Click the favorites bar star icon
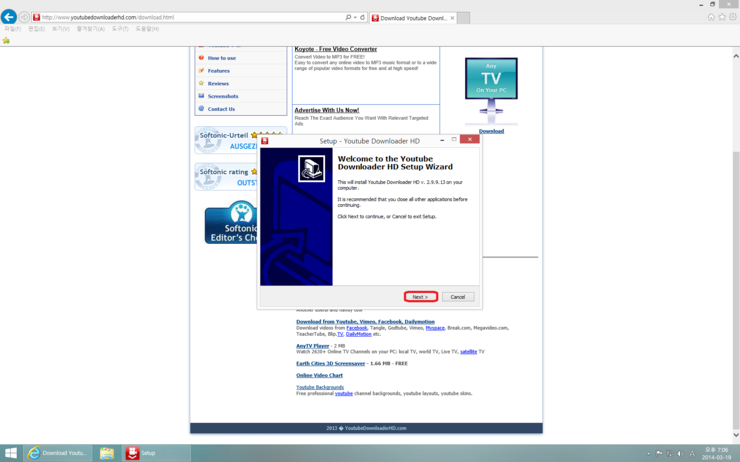740x462 pixels. coord(6,41)
